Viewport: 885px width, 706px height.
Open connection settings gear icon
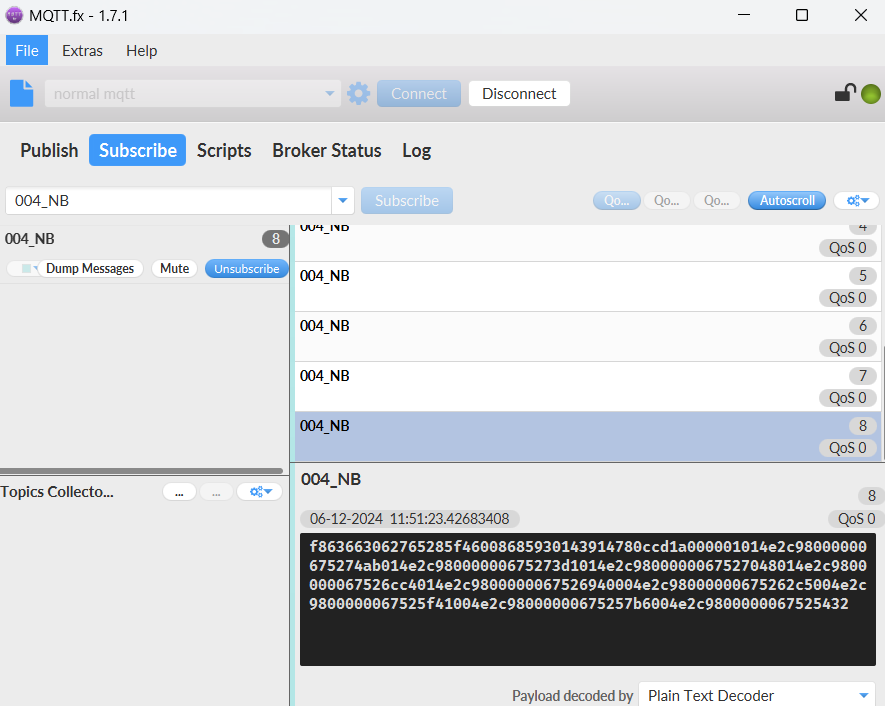(x=358, y=94)
